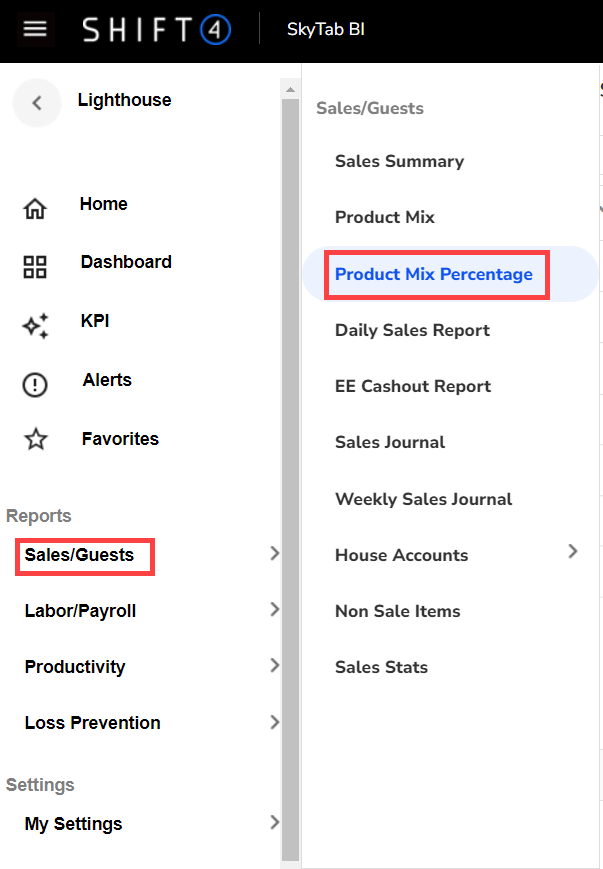Open Weekly Sales Journal
The height and width of the screenshot is (869, 603).
coord(423,499)
